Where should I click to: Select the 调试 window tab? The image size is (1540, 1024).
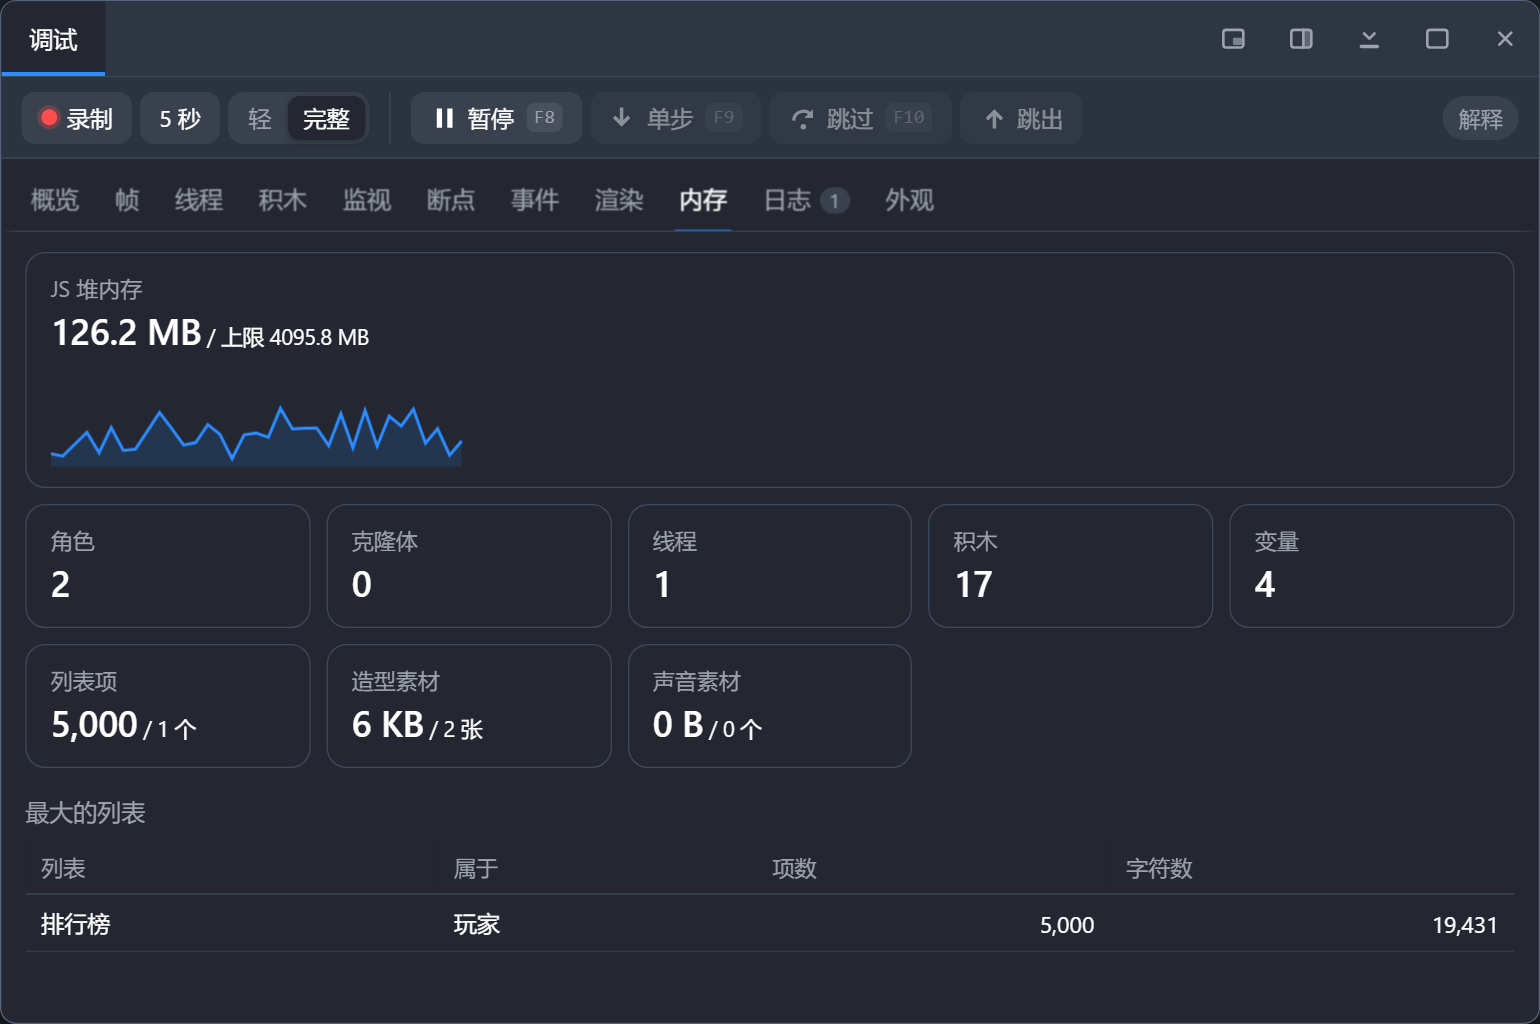tap(53, 39)
